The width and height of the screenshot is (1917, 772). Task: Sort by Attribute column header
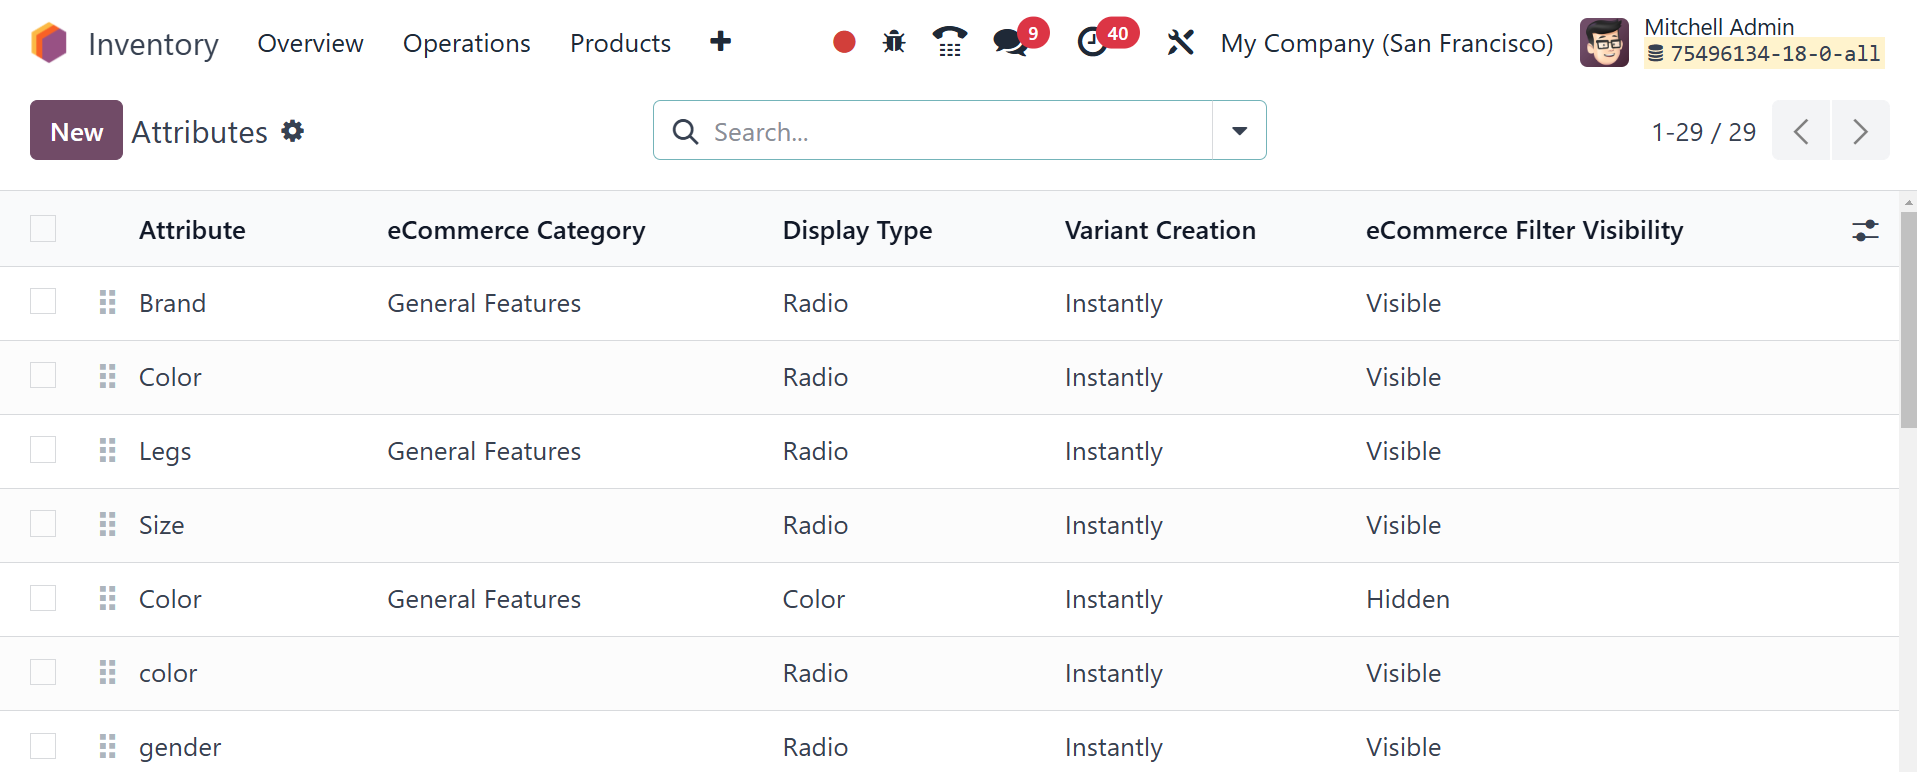(192, 230)
